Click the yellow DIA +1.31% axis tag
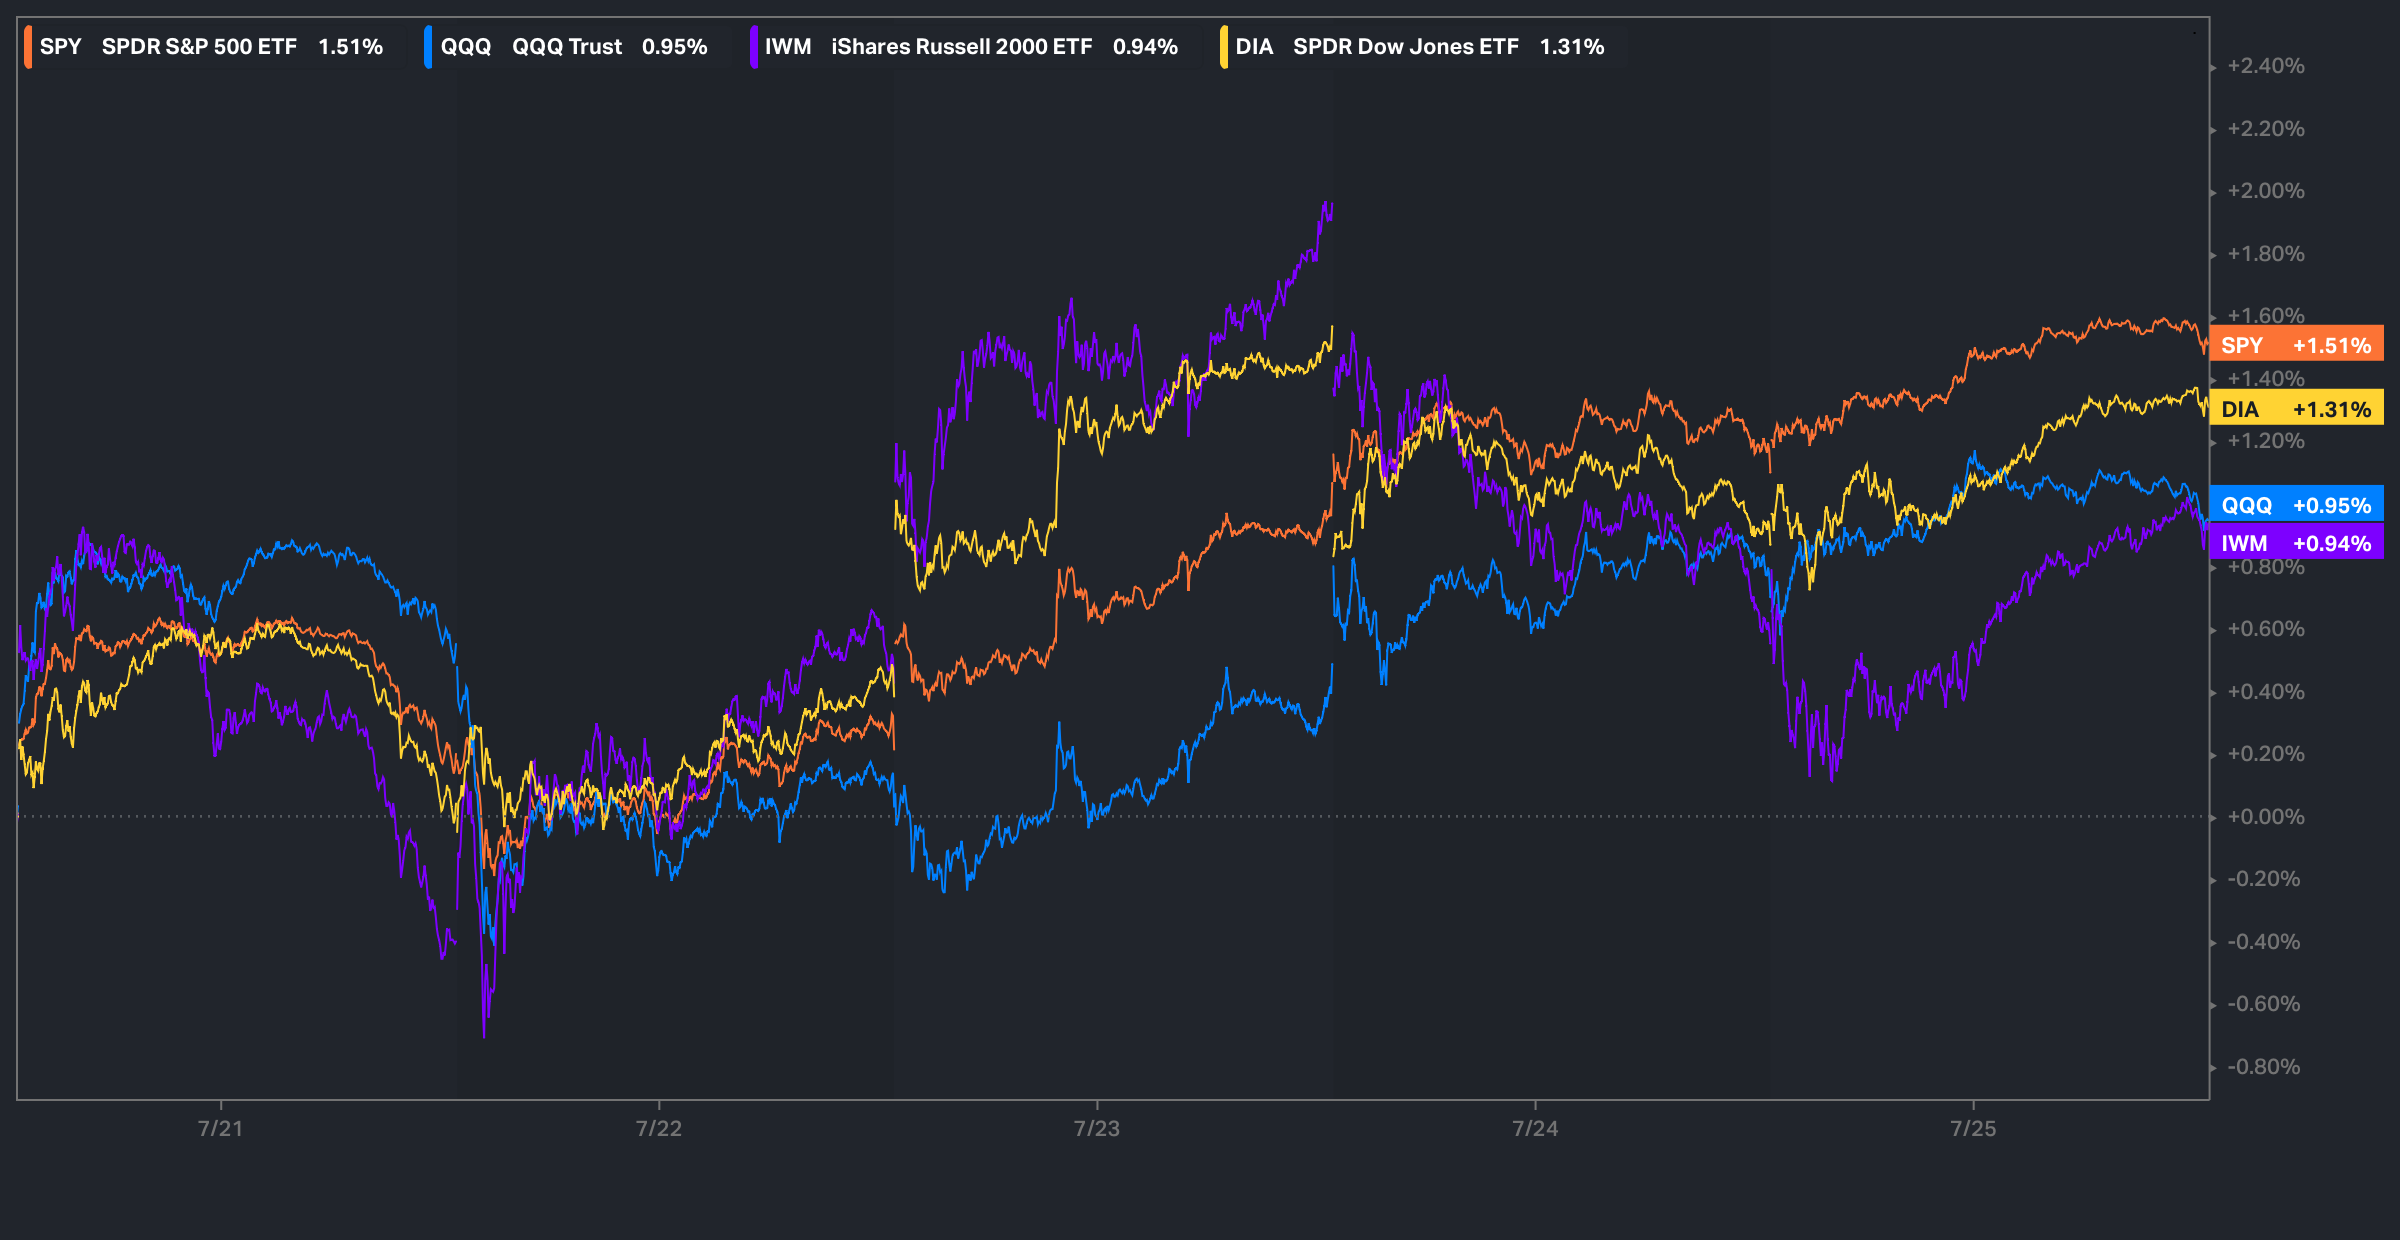 click(2296, 409)
